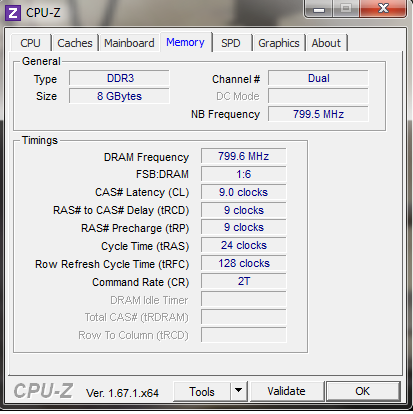Click the version text Ver. 1.67.1.x64
Viewport: 413px width, 414px height.
[122, 393]
